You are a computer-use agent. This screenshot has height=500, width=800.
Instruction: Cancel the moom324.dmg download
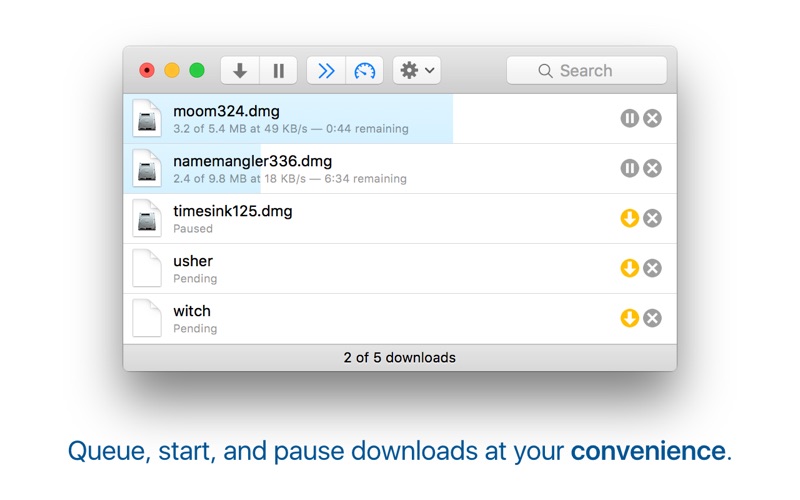(x=652, y=118)
